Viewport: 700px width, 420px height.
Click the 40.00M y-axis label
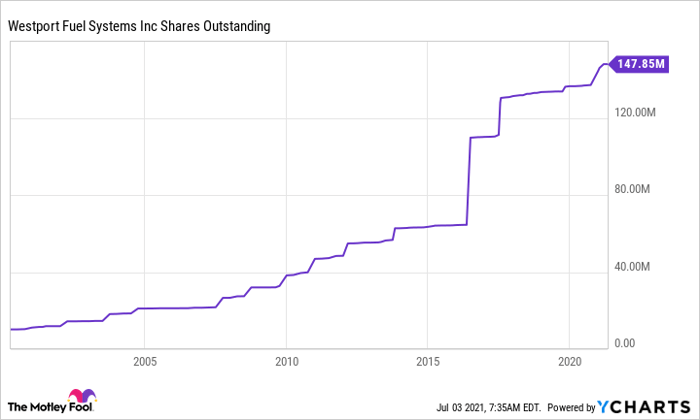coord(641,267)
